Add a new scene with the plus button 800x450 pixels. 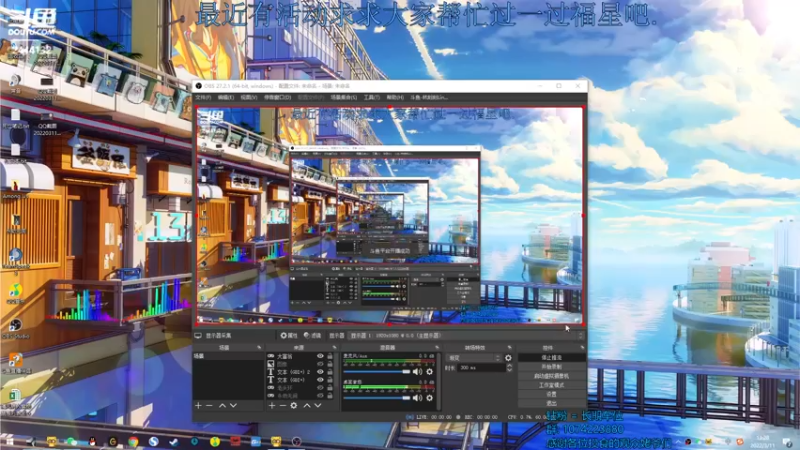pos(198,406)
